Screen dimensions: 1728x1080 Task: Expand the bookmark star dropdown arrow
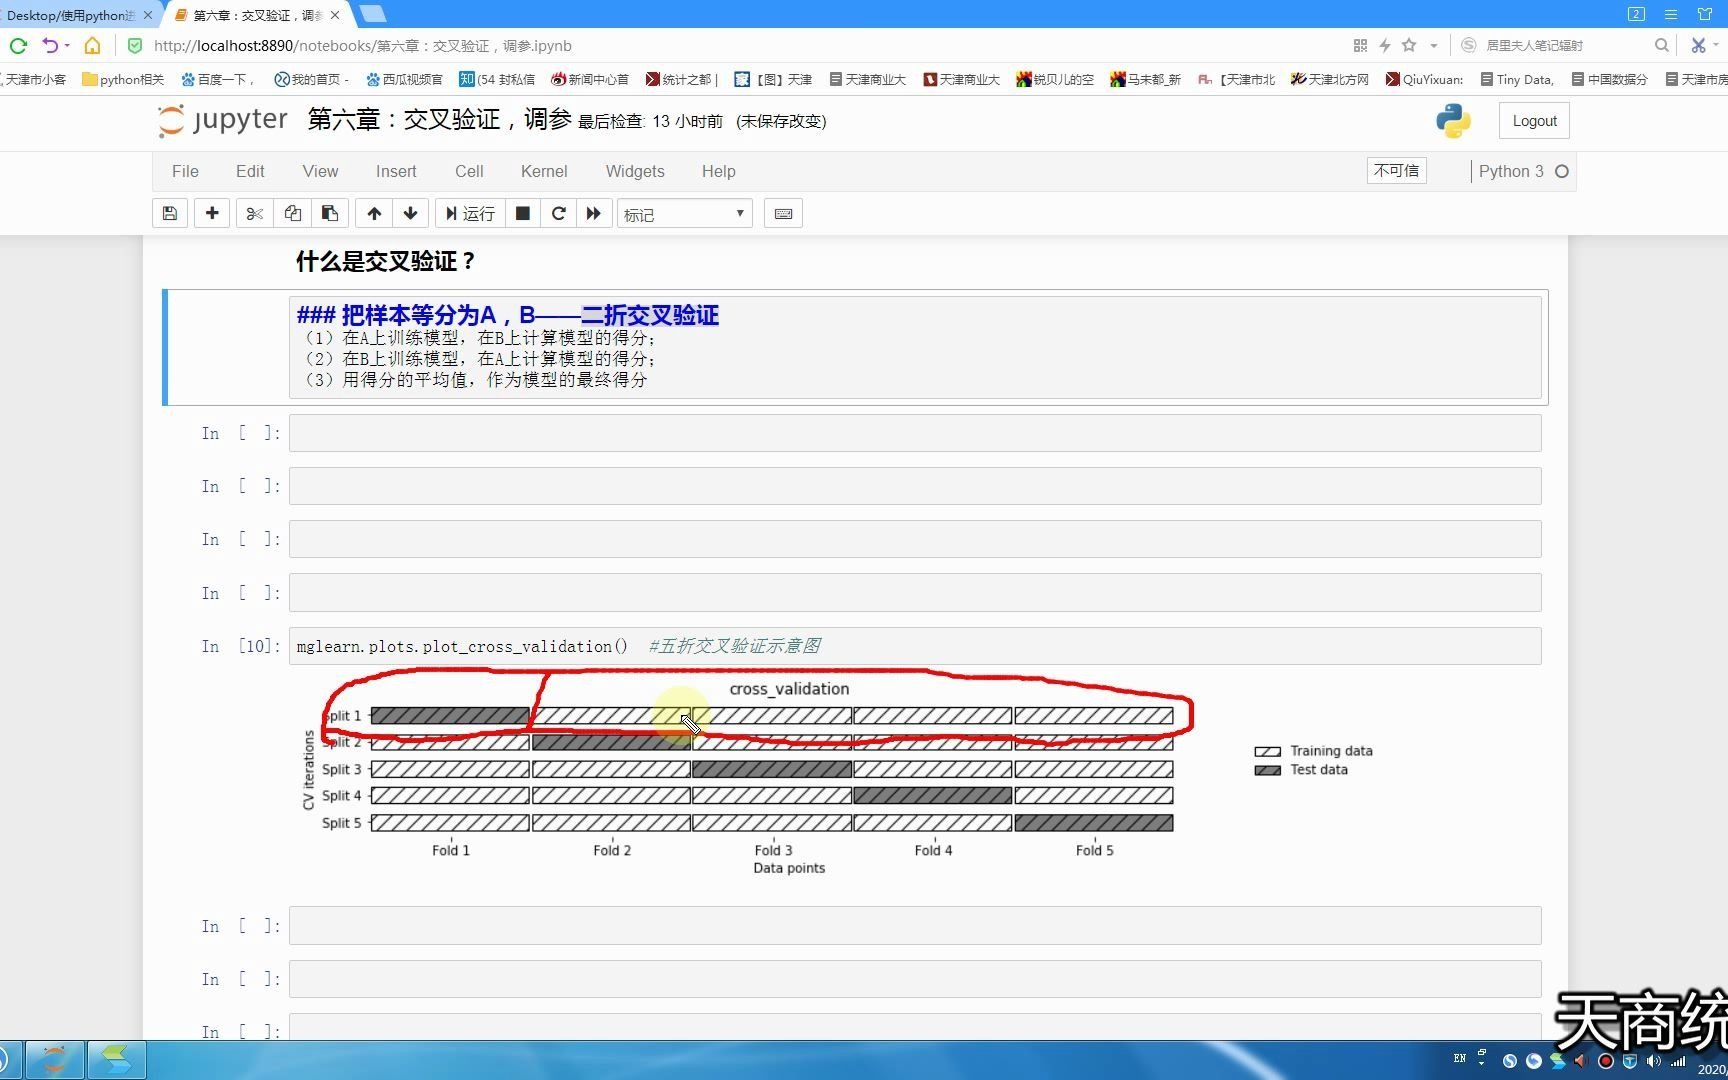tap(1433, 45)
